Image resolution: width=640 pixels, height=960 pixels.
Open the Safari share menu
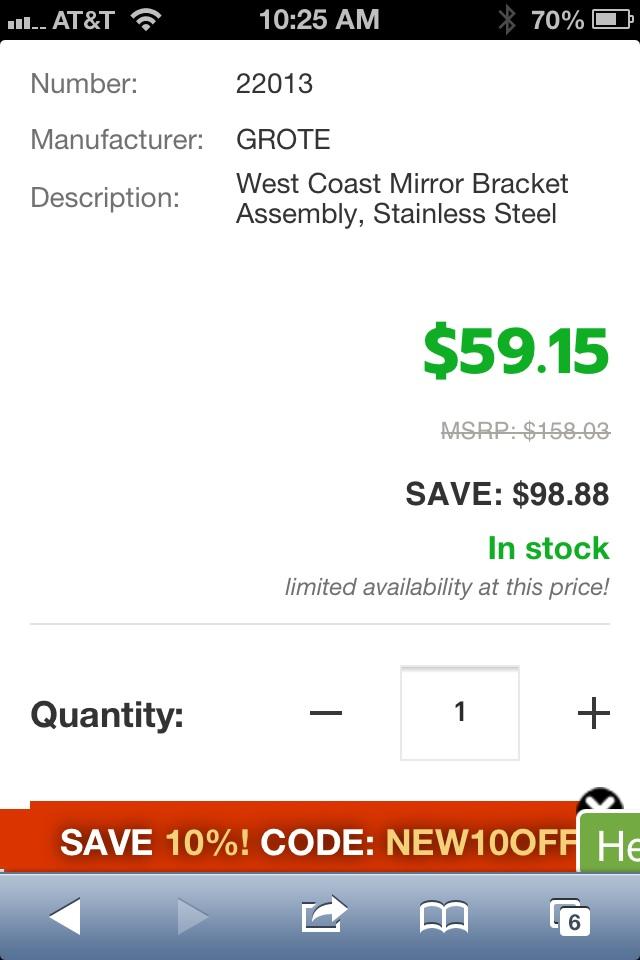tap(323, 913)
